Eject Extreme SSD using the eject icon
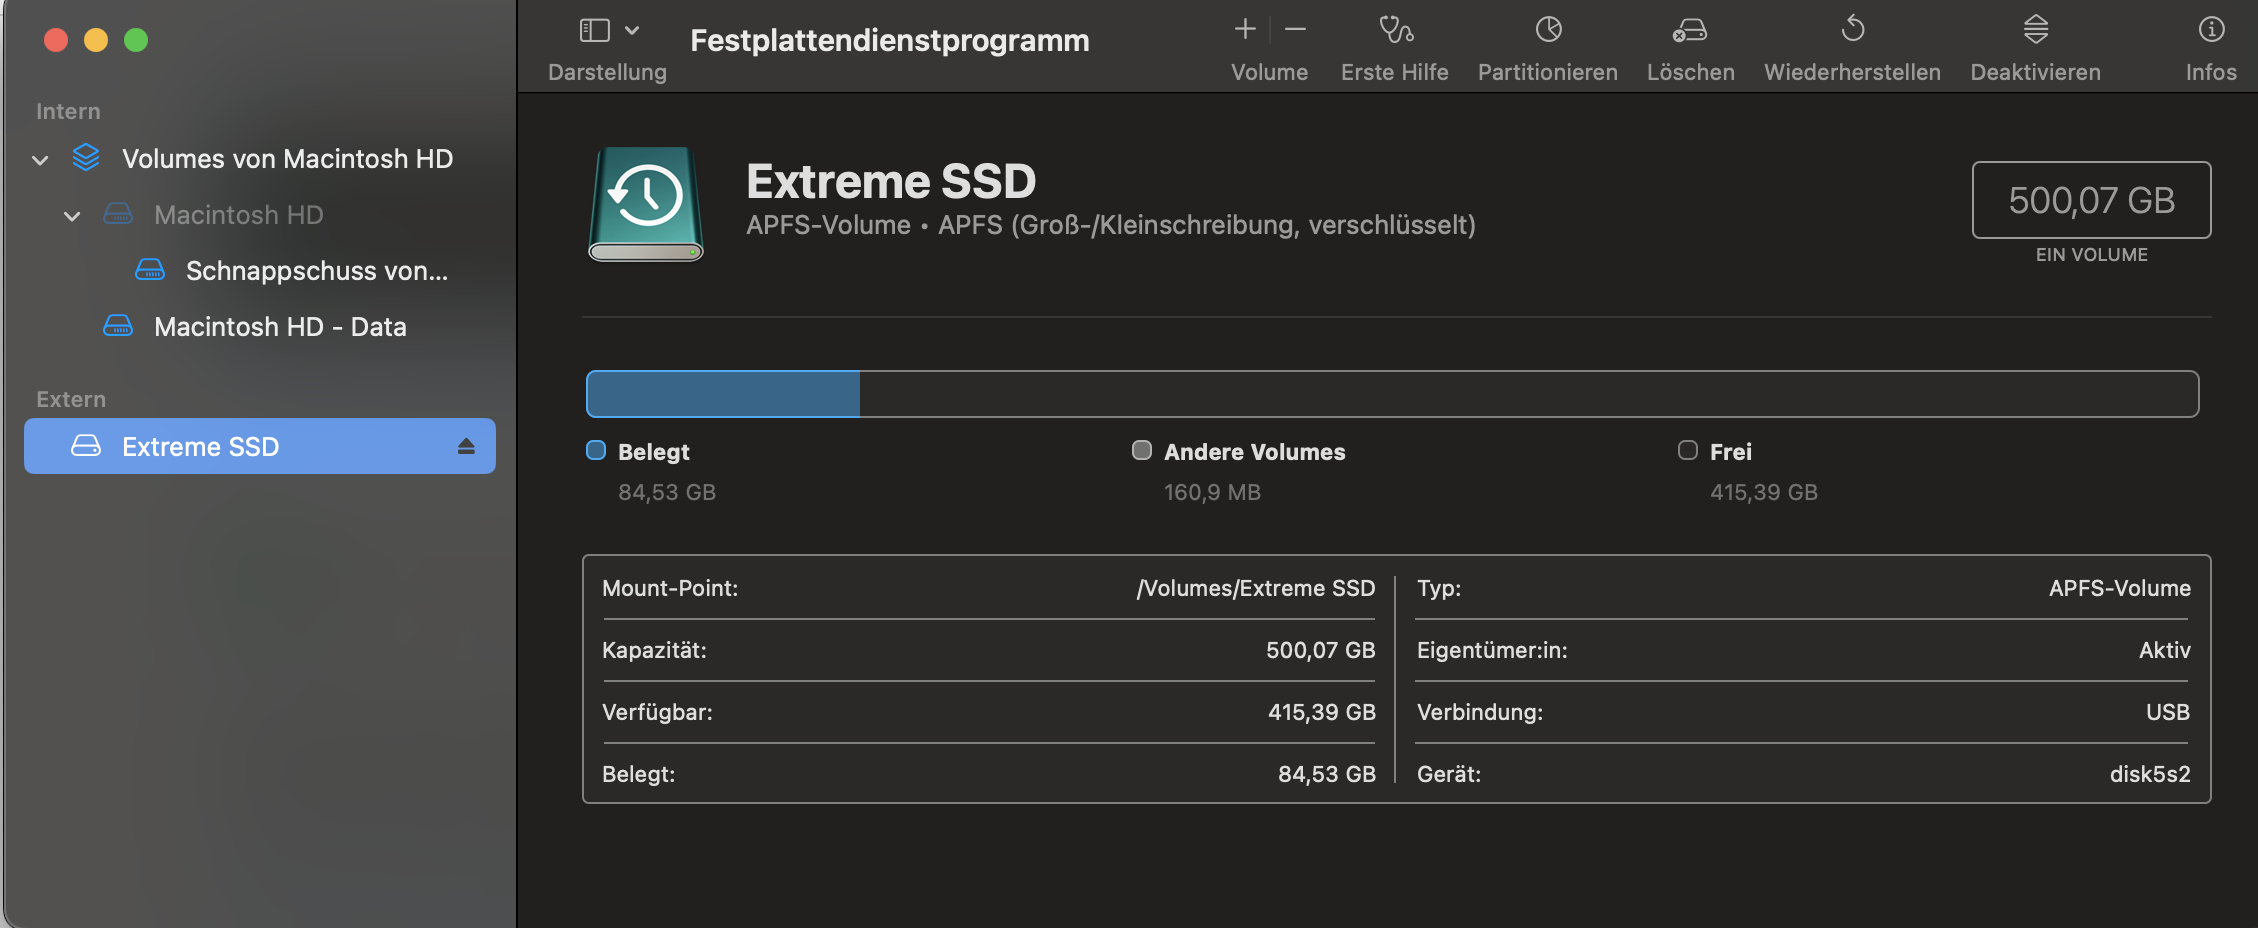 point(466,447)
